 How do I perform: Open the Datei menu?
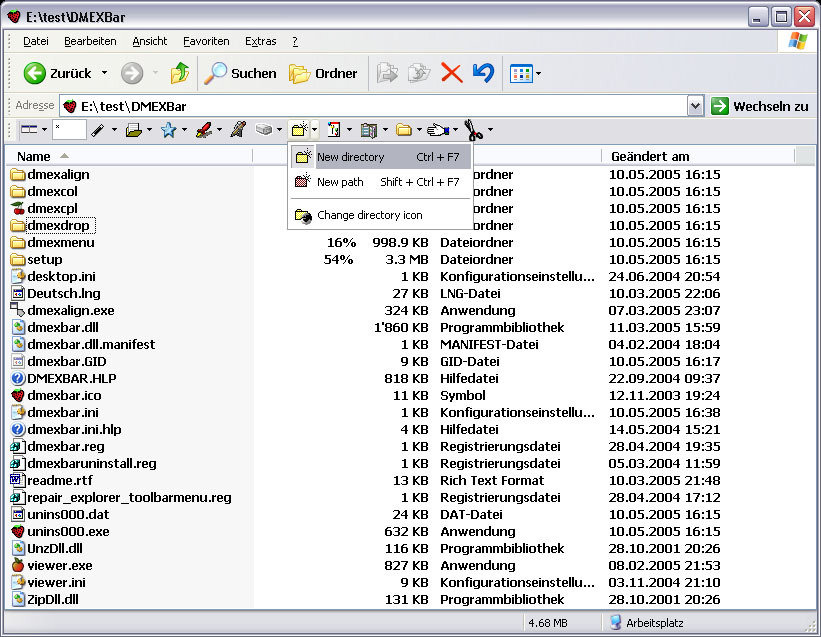36,41
